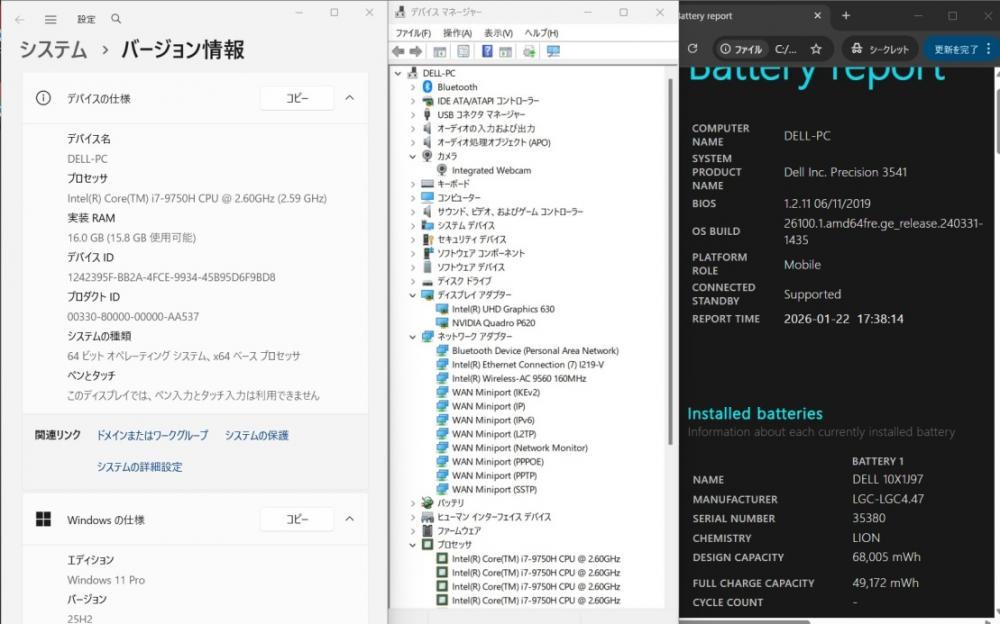Click the Bluetooth icon in device tree
Viewport: 1000px width, 624px height.
pyautogui.click(x=427, y=87)
